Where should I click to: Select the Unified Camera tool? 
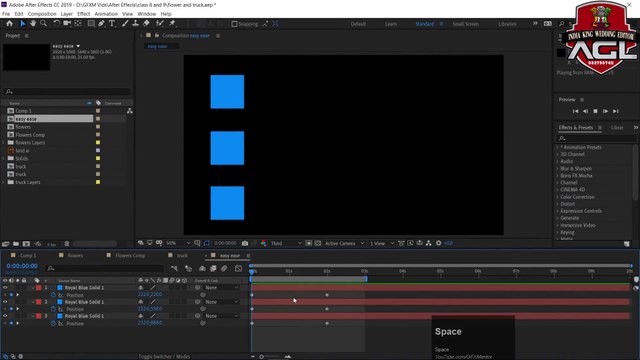67,24
